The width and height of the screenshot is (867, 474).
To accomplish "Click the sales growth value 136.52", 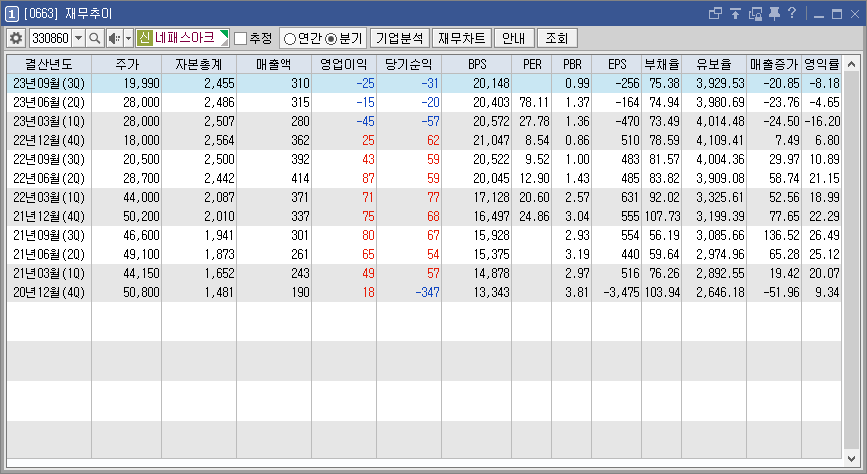I will tap(781, 235).
